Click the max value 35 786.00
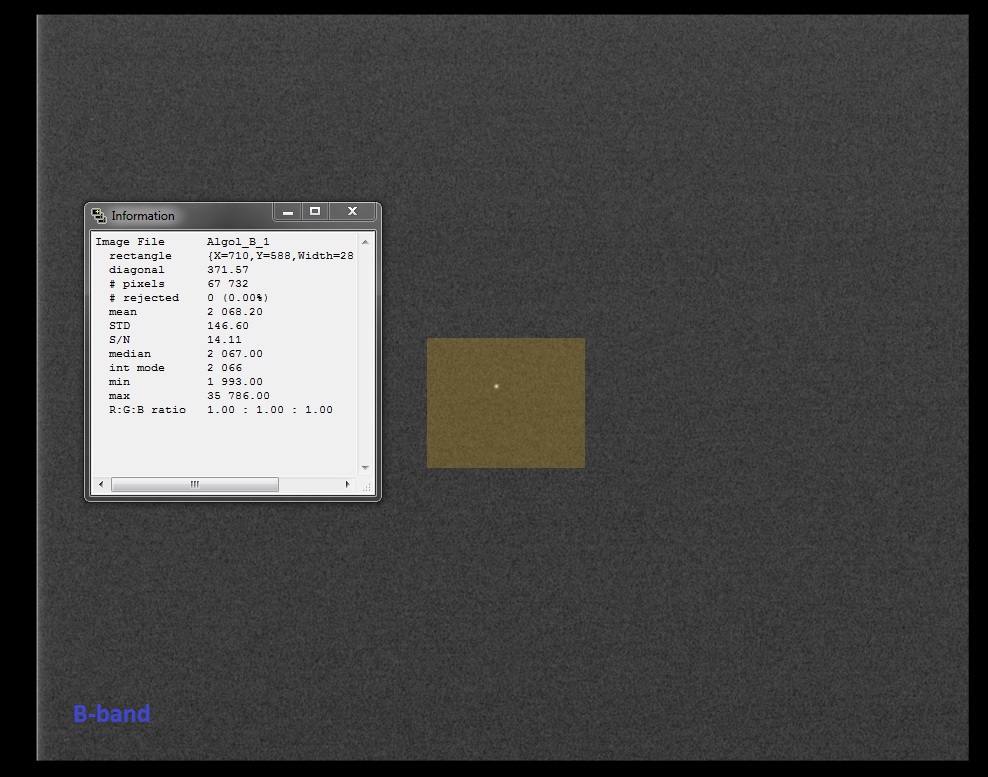Image resolution: width=988 pixels, height=777 pixels. 238,396
